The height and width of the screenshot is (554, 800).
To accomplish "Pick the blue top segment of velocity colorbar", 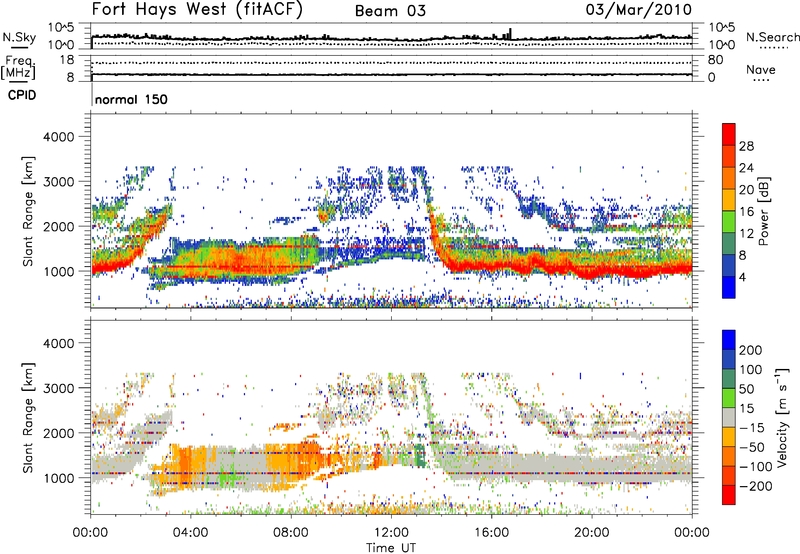I will 729,340.
